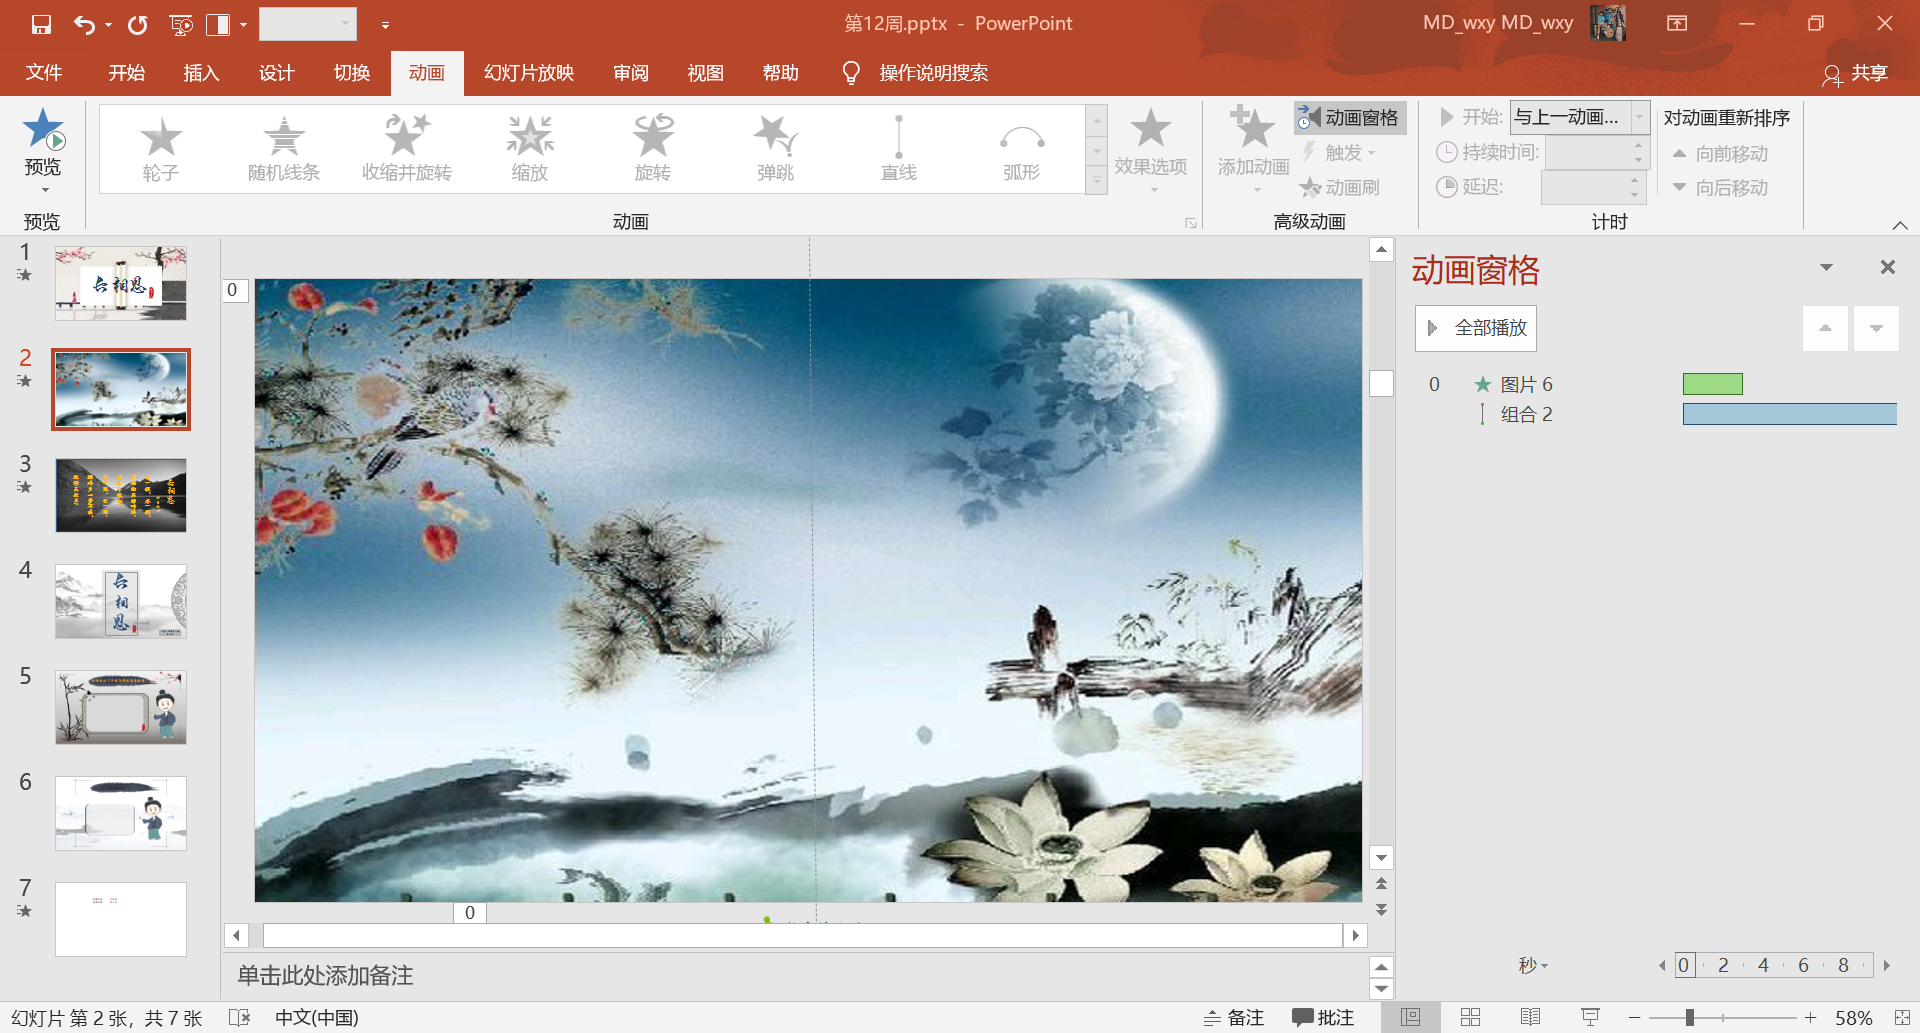The height and width of the screenshot is (1033, 1920).
Task: Select the 随机线条 animation effect
Action: (x=284, y=149)
